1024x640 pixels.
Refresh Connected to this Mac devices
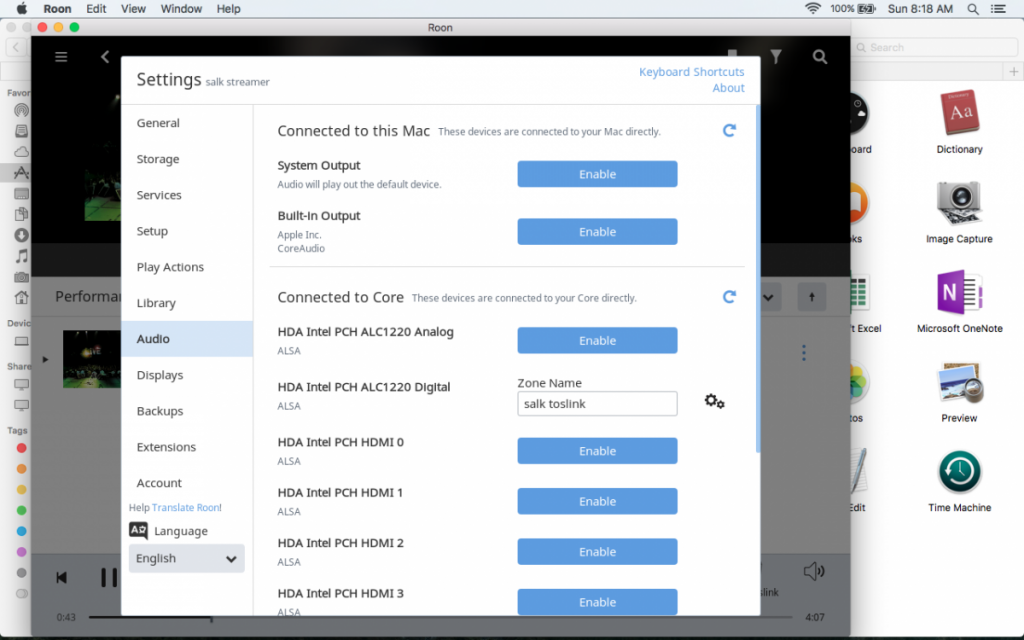(x=729, y=131)
